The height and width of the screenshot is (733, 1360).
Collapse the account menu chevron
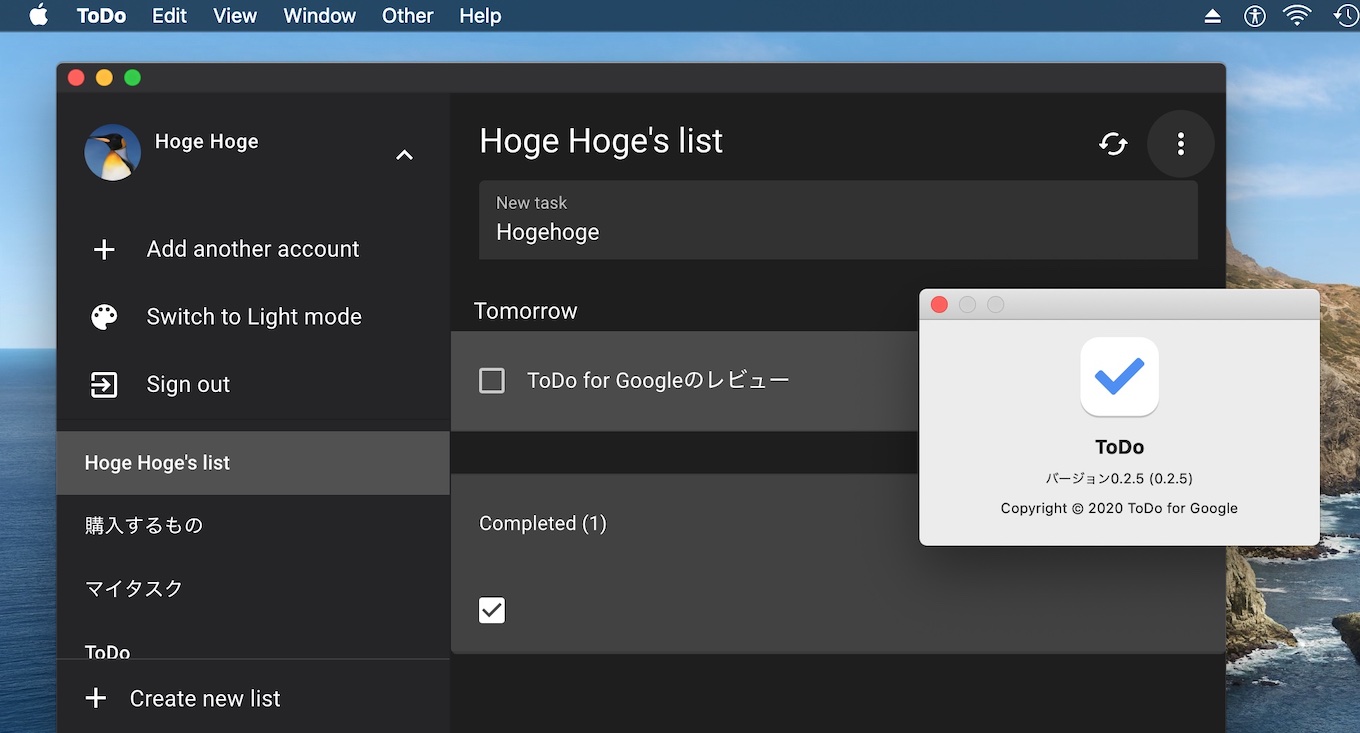(404, 155)
